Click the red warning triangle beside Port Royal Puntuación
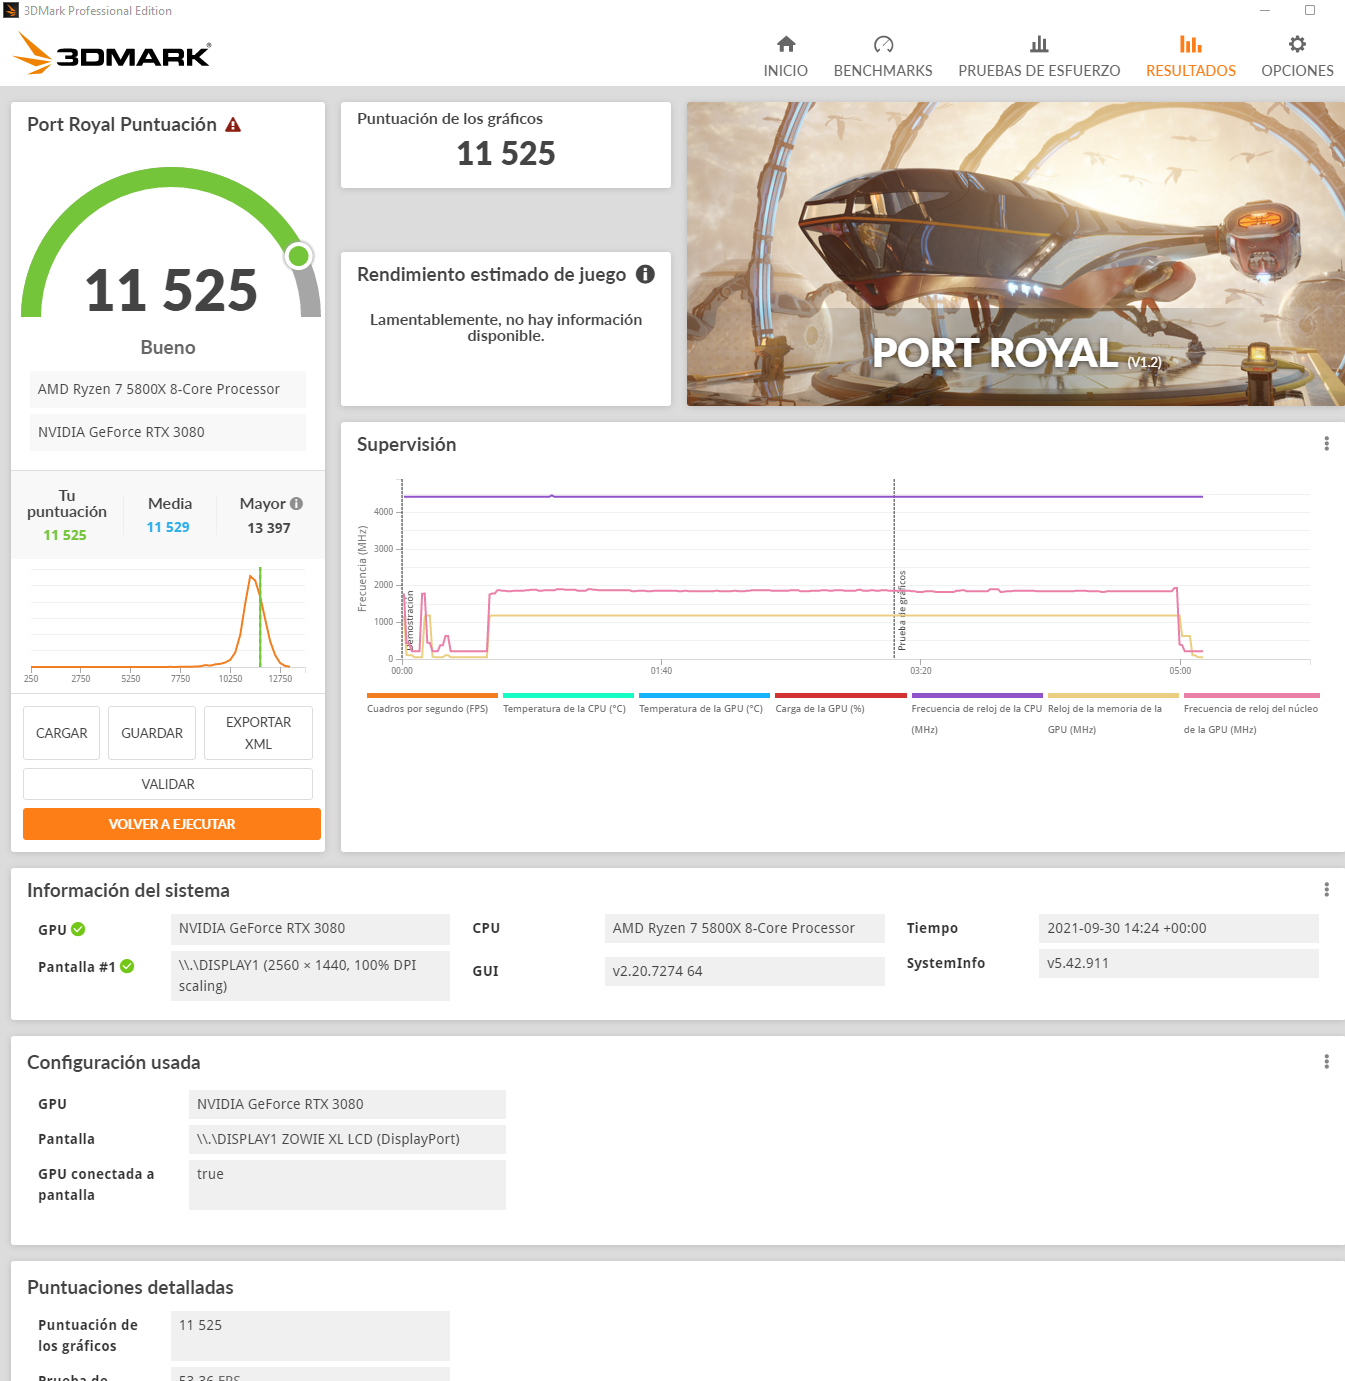 [233, 125]
